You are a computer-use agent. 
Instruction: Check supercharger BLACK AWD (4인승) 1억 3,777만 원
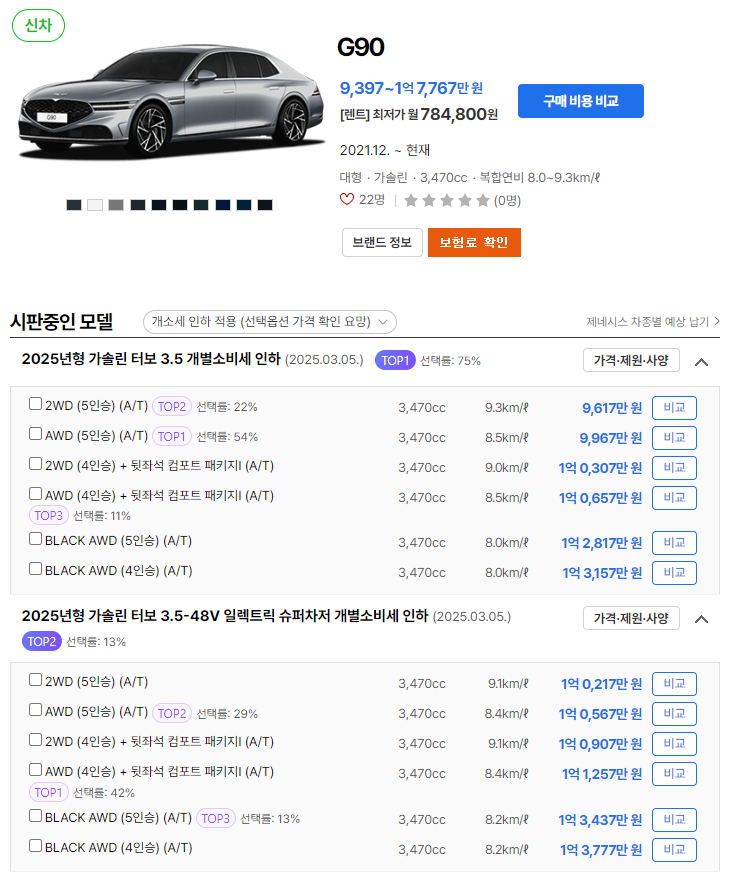[35, 845]
